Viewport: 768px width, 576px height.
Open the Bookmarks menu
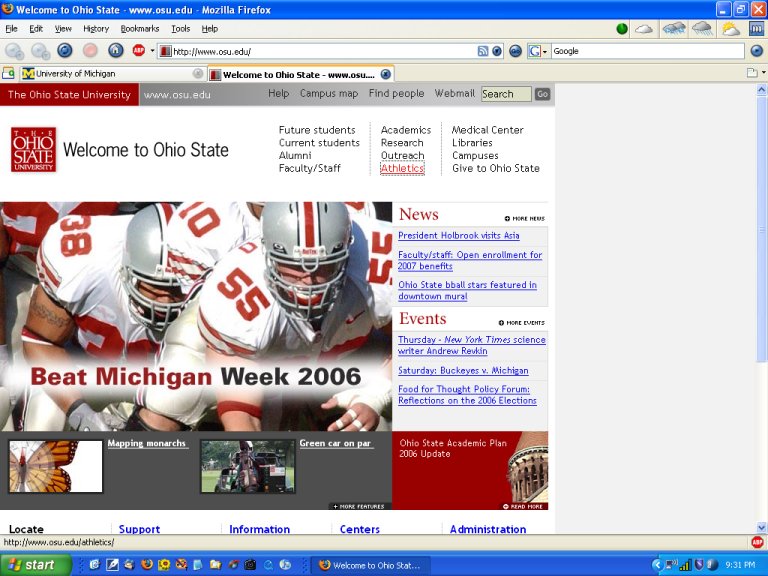click(x=139, y=29)
